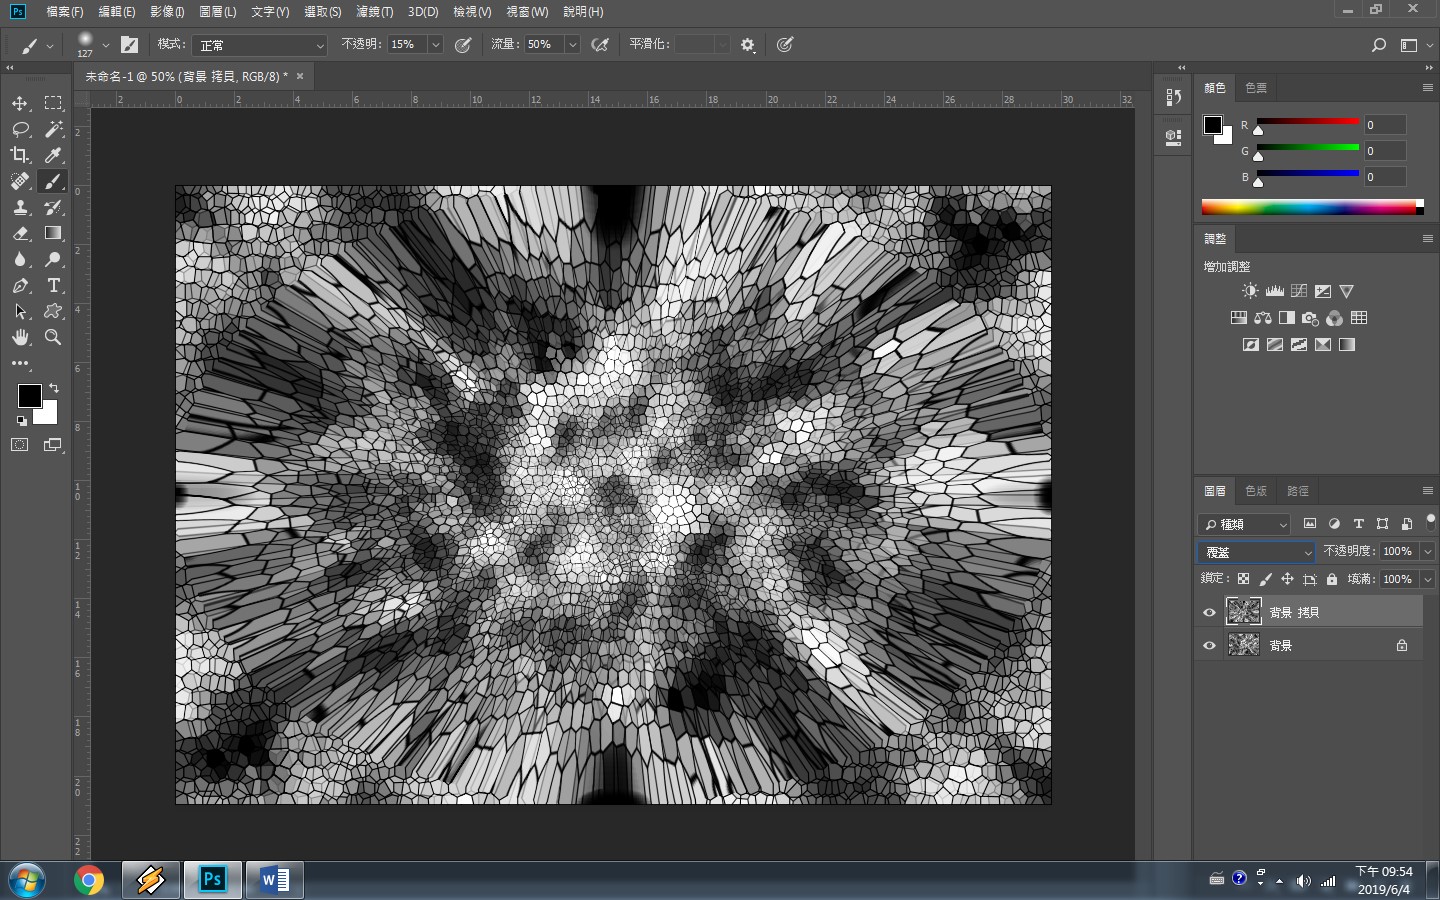
Task: Select the Eraser tool
Action: 20,233
